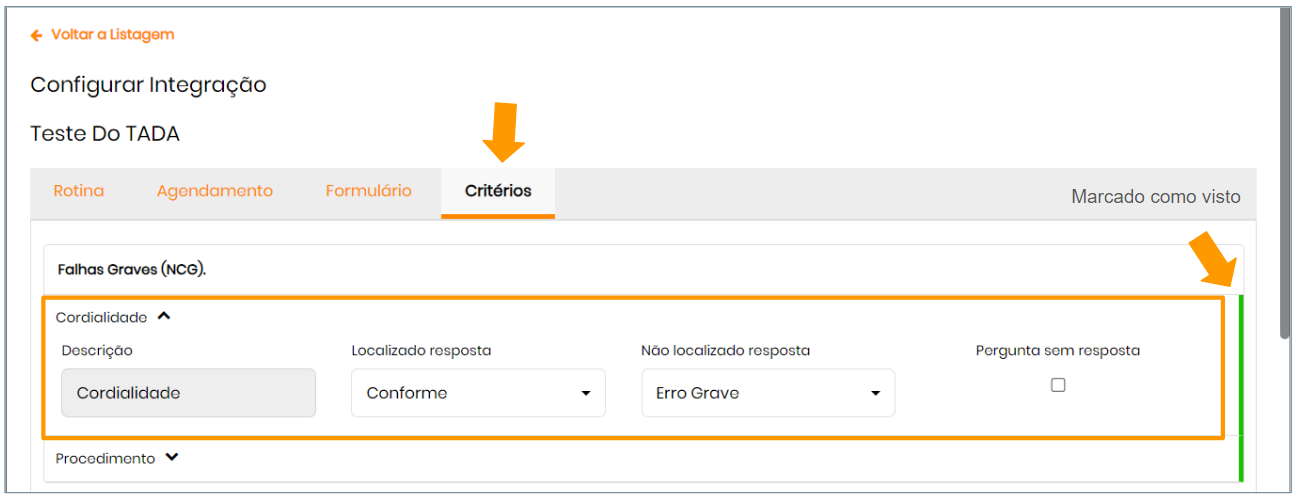Click the back arrow icon beside Voltar a Listagem
This screenshot has height=500, width=1295.
click(x=37, y=35)
